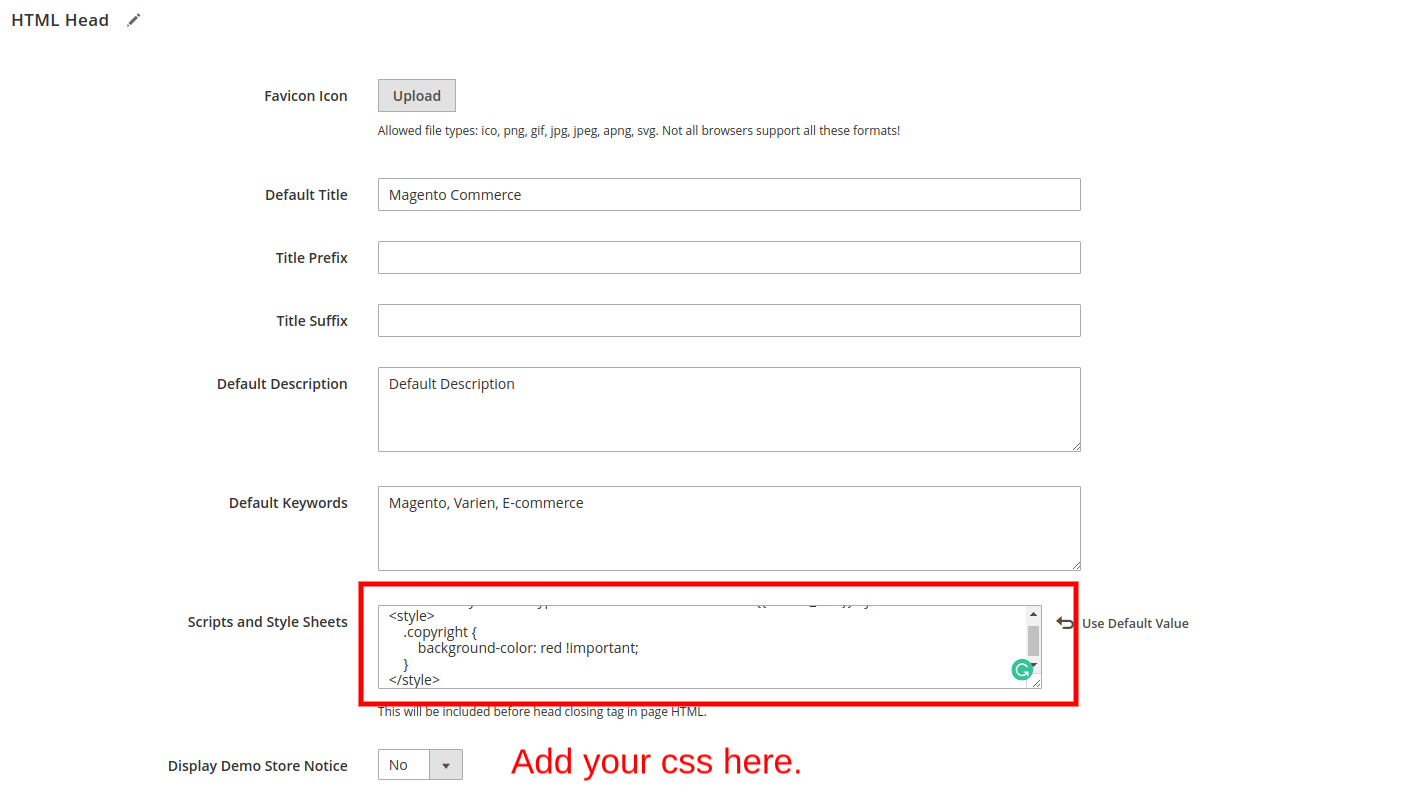Click inside the Default Keywords textarea

(x=729, y=528)
